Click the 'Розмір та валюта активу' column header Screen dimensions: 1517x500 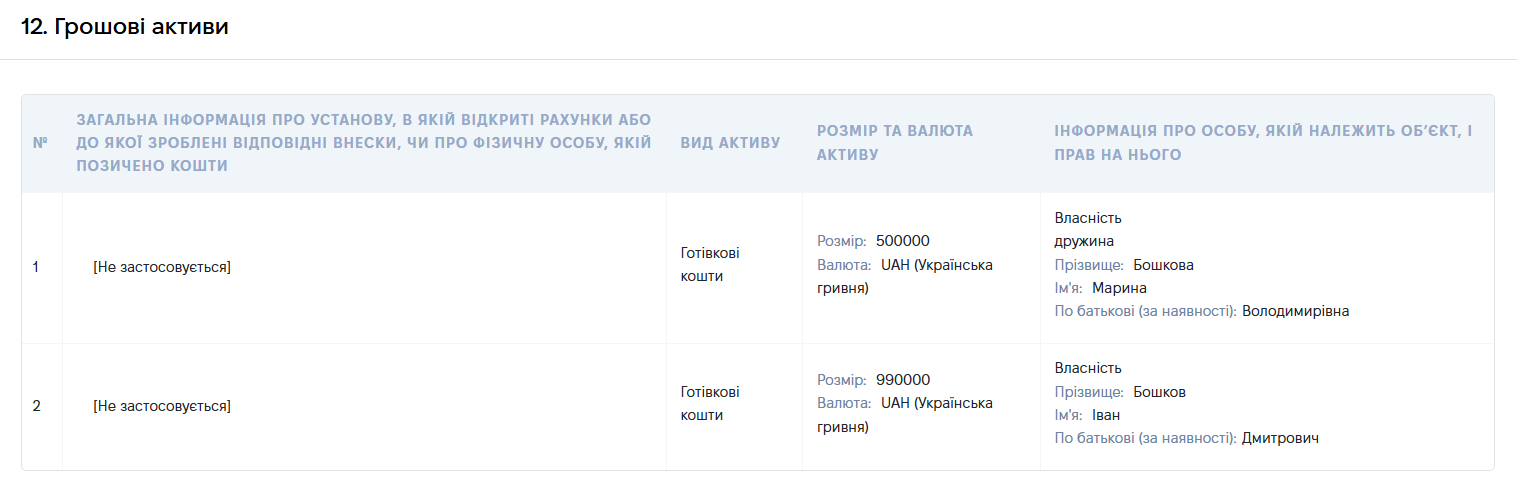[895, 143]
